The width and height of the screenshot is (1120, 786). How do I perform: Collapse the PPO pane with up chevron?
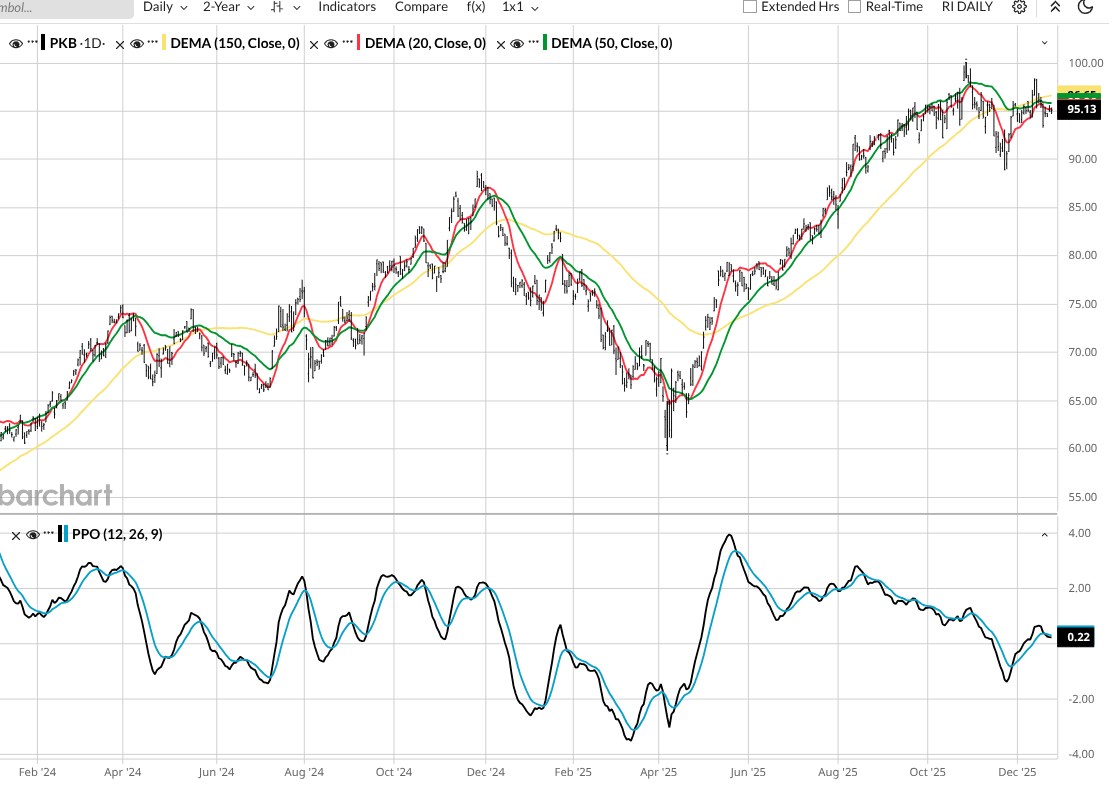click(x=1044, y=534)
